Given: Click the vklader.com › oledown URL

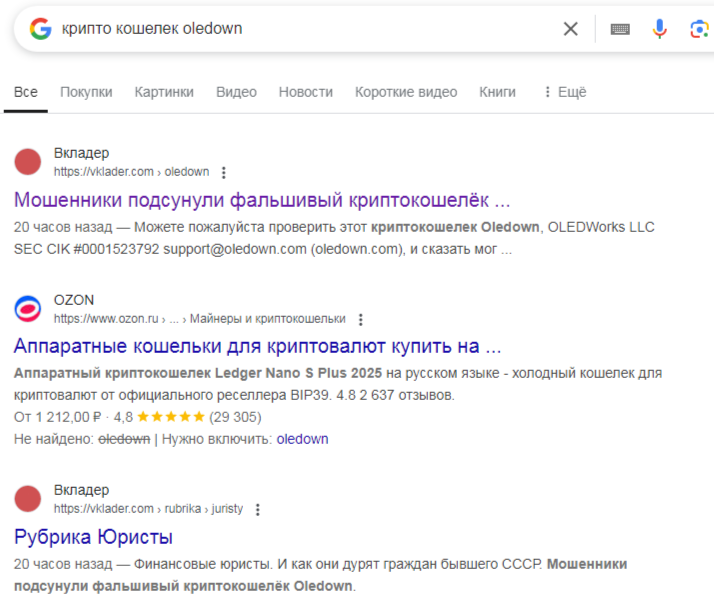Looking at the screenshot, I should [131, 172].
